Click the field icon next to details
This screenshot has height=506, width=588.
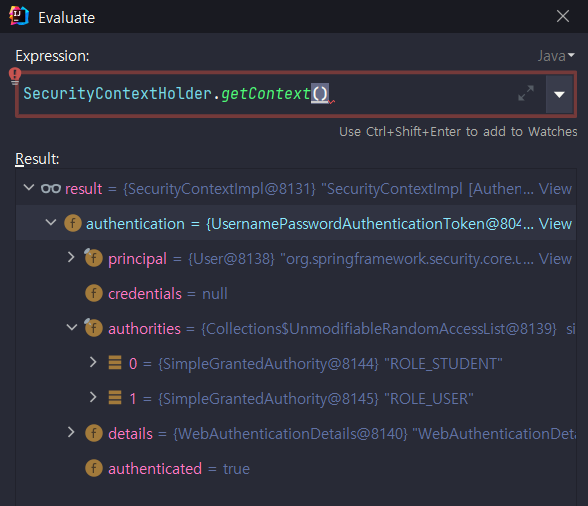tap(94, 433)
